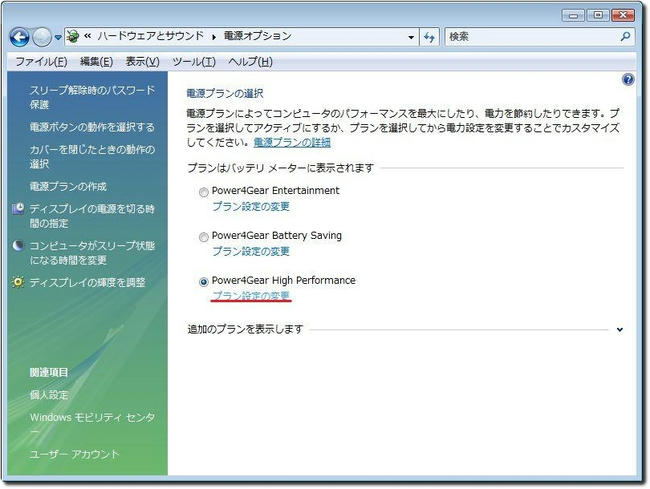Open 電源ボタンの動作を選択する sidebar link
Screen dimensions: 650x489
(92, 127)
